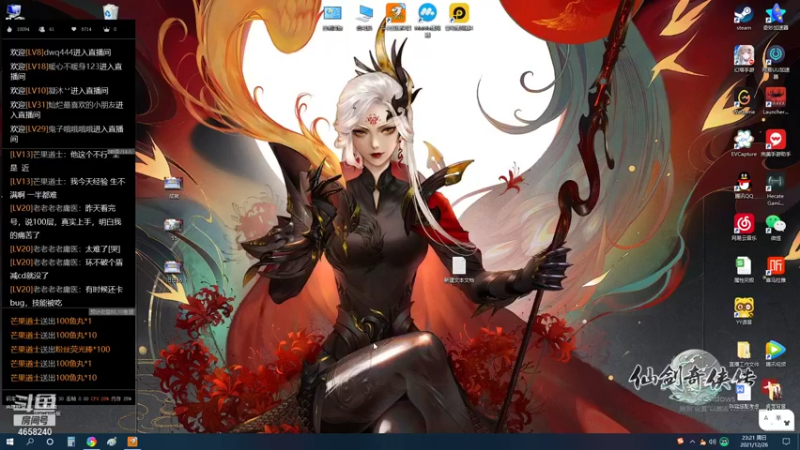Select the chat message ending with 太难了
This screenshot has width=800, height=450.
pyautogui.click(x=65, y=249)
